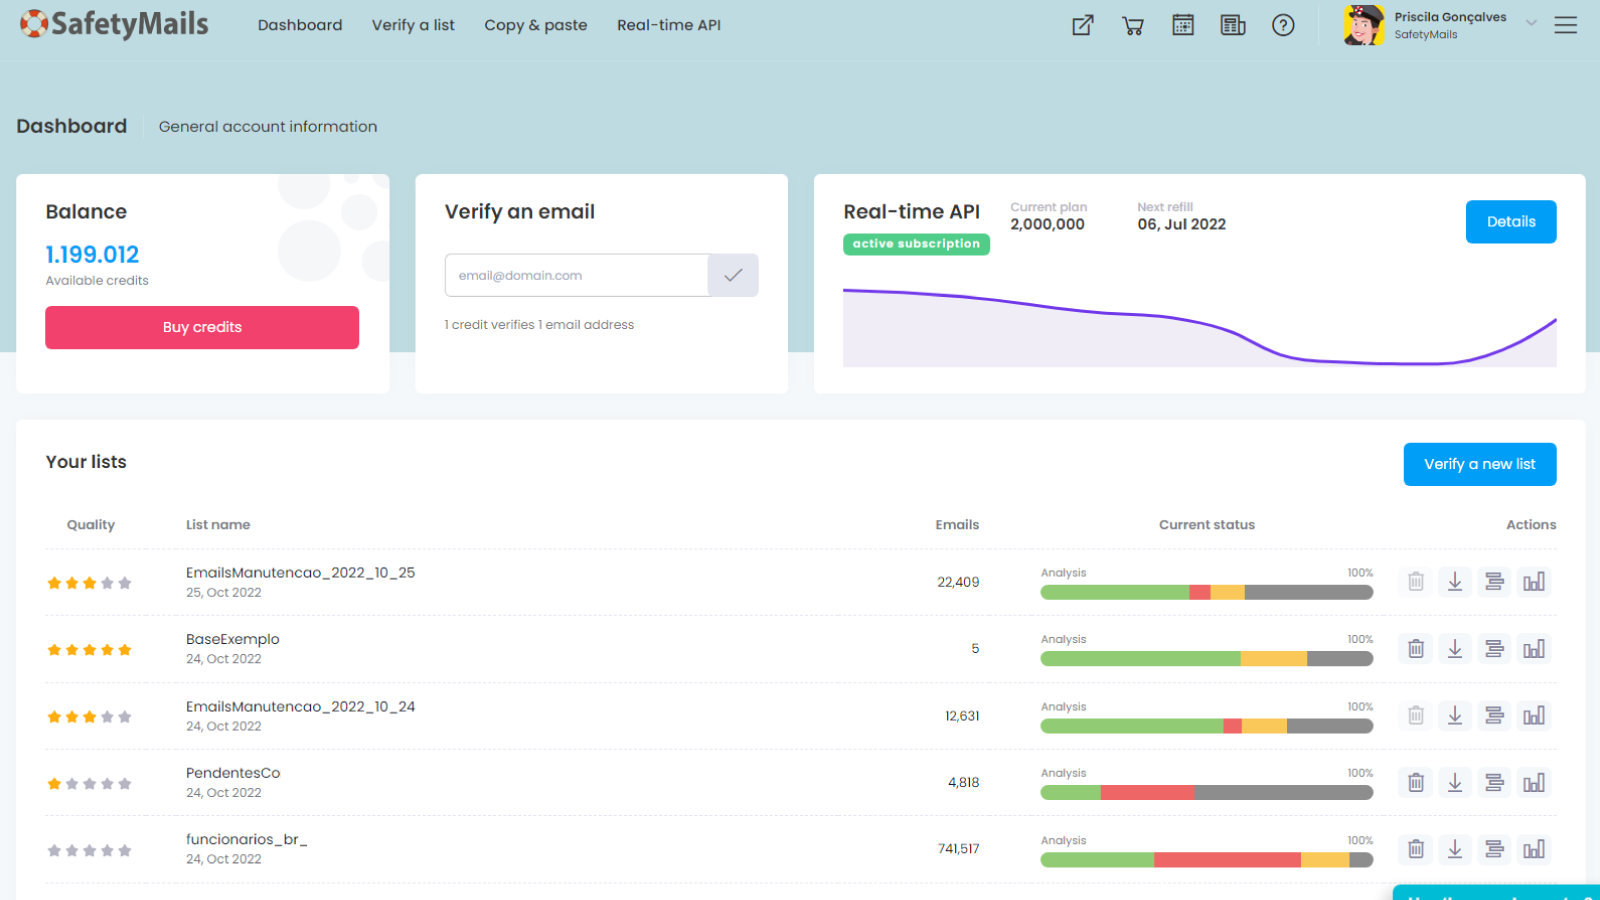Expand the Priscila Gonçalves account dropdown
The height and width of the screenshot is (900, 1600).
(1530, 23)
